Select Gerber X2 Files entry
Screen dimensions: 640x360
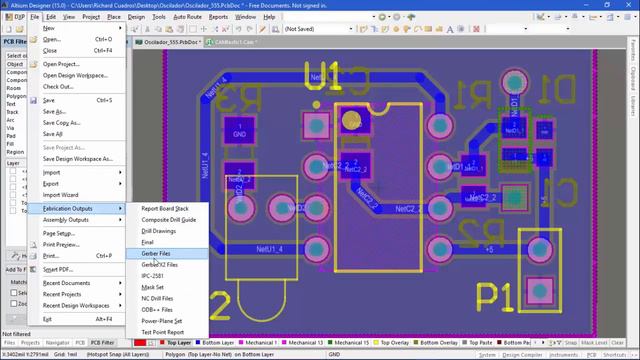[x=167, y=265]
